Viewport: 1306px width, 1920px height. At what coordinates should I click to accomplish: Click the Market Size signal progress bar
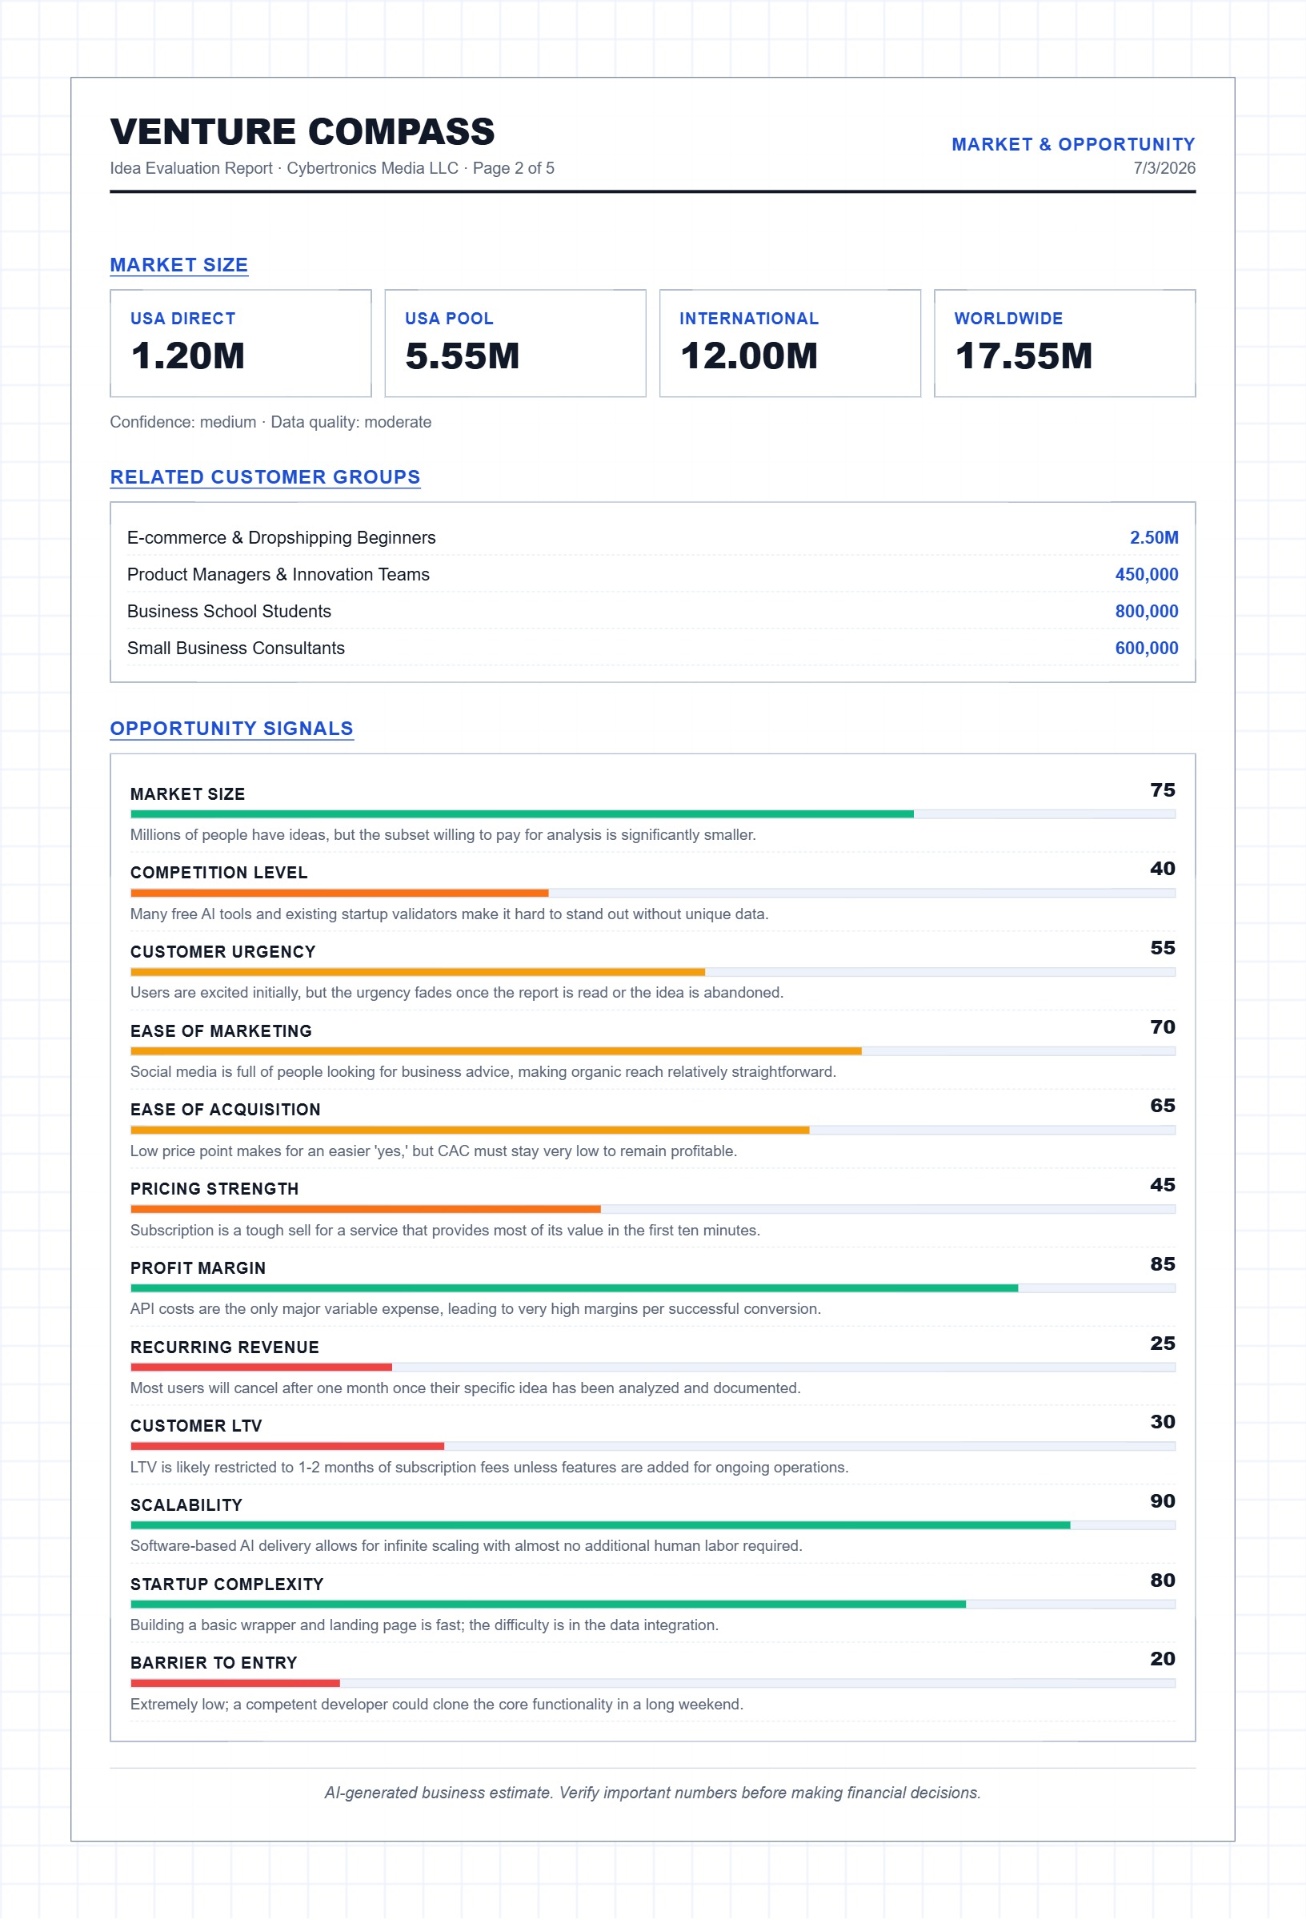point(653,814)
